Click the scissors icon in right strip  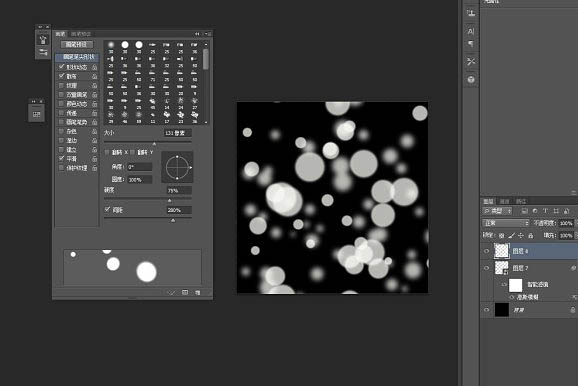pyautogui.click(x=471, y=62)
